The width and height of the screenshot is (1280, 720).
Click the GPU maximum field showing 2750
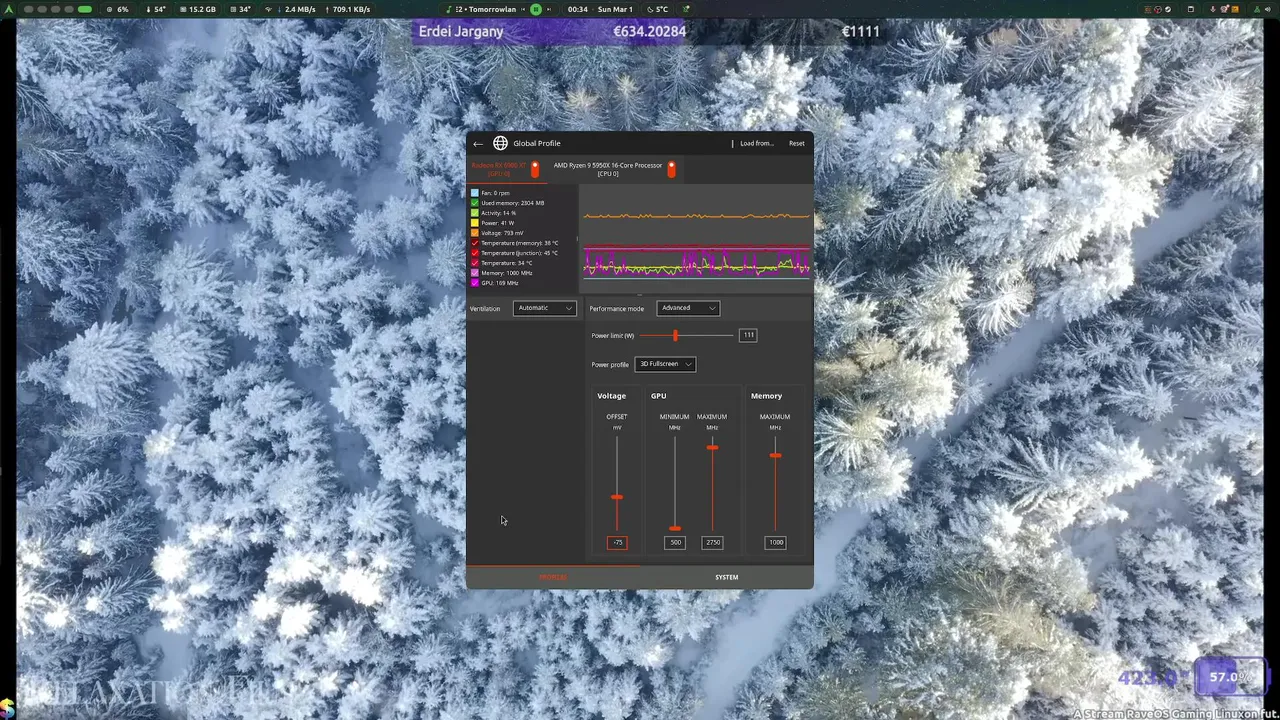pos(712,542)
